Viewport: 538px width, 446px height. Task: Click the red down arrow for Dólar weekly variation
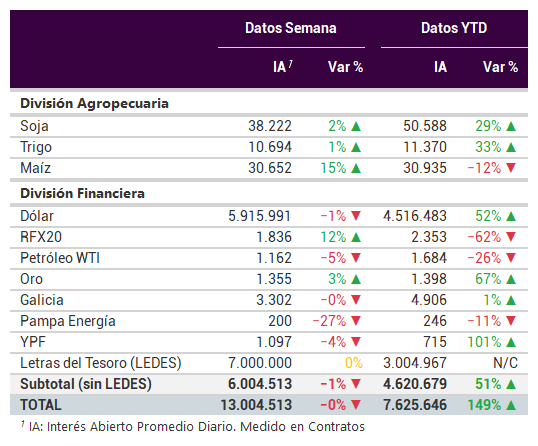pyautogui.click(x=356, y=216)
